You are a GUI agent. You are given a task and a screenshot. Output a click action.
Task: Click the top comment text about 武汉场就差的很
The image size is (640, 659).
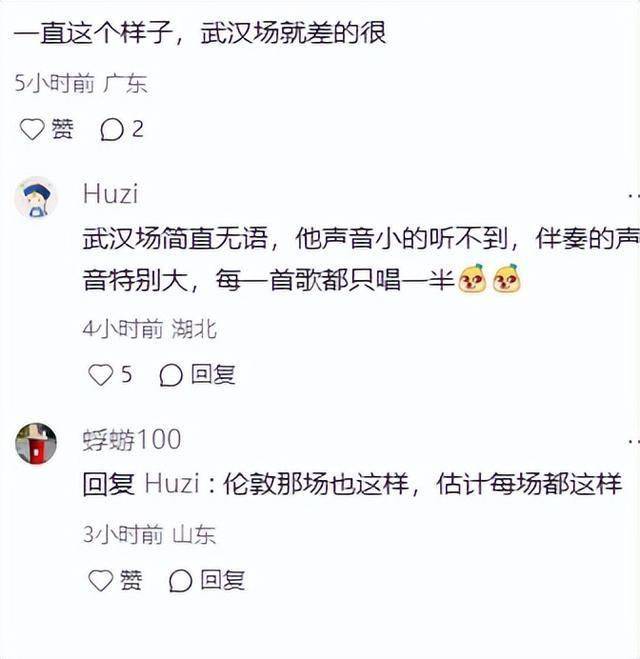(x=200, y=33)
